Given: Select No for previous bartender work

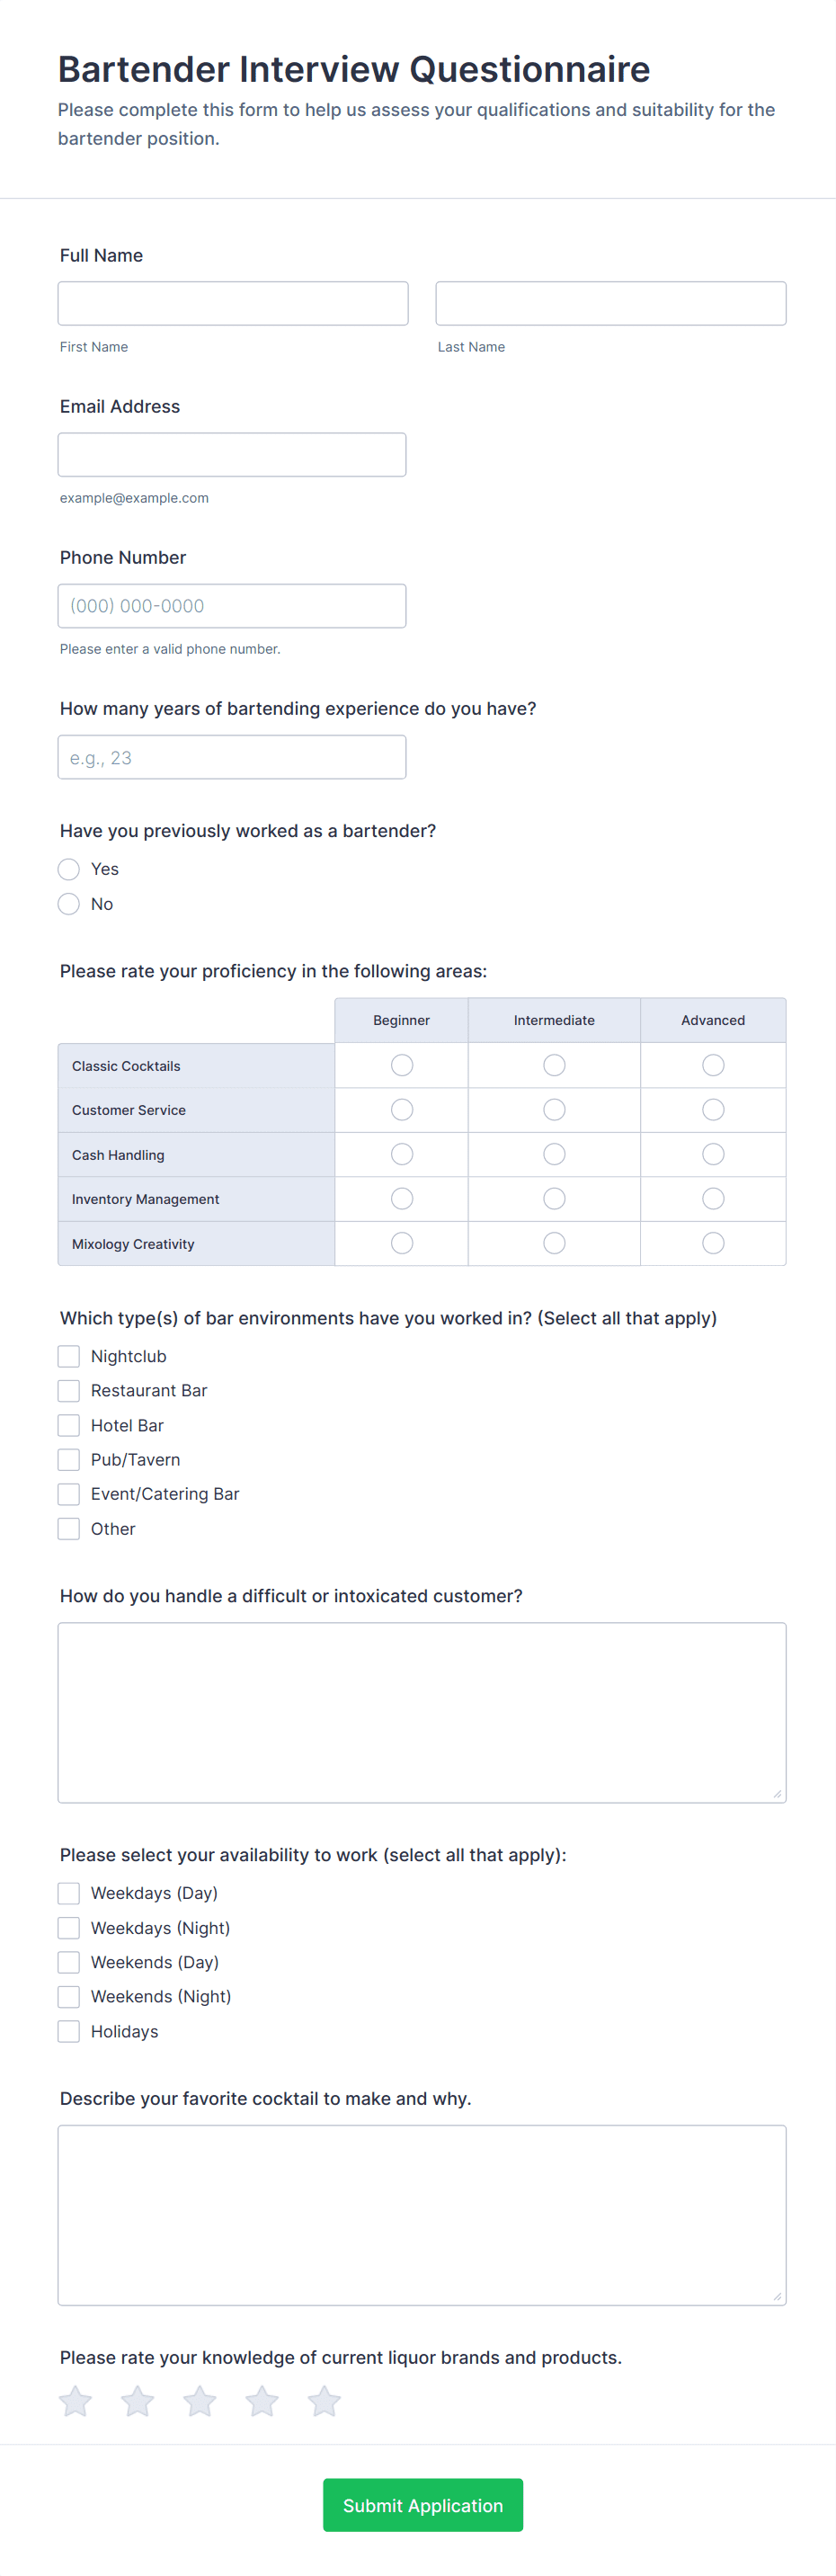Looking at the screenshot, I should click(69, 904).
